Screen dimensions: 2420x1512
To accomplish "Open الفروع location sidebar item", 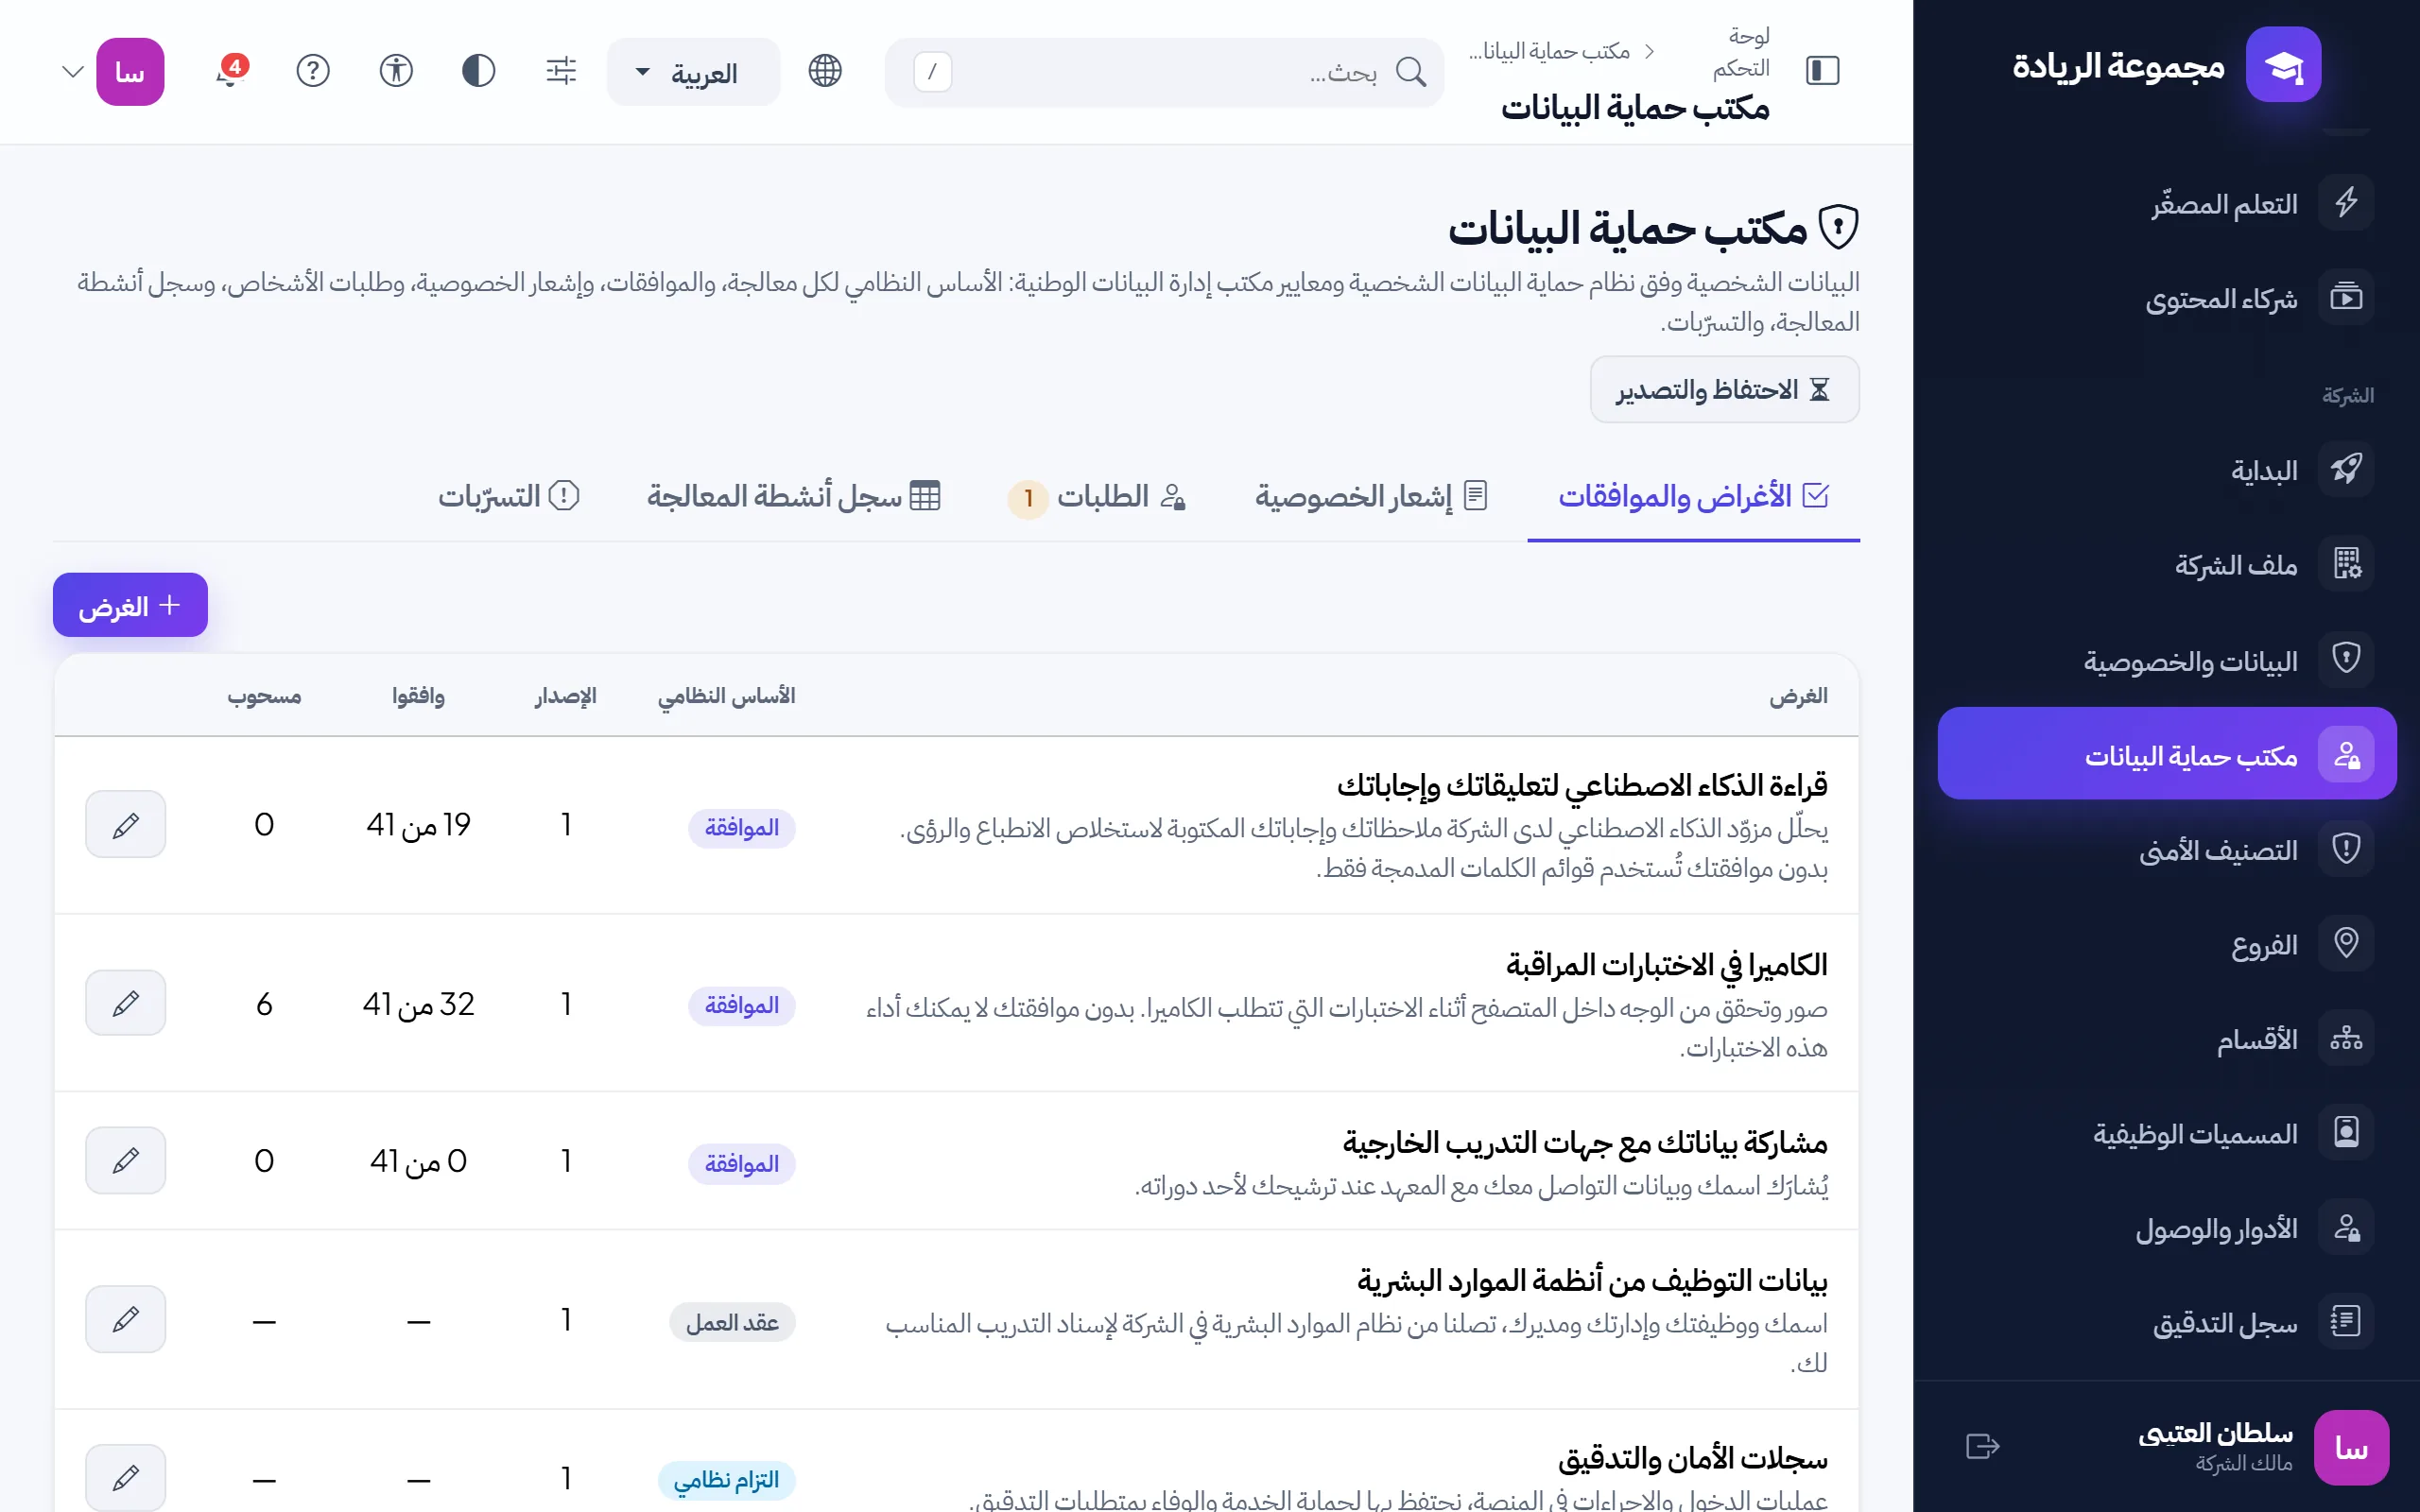I will point(2166,943).
